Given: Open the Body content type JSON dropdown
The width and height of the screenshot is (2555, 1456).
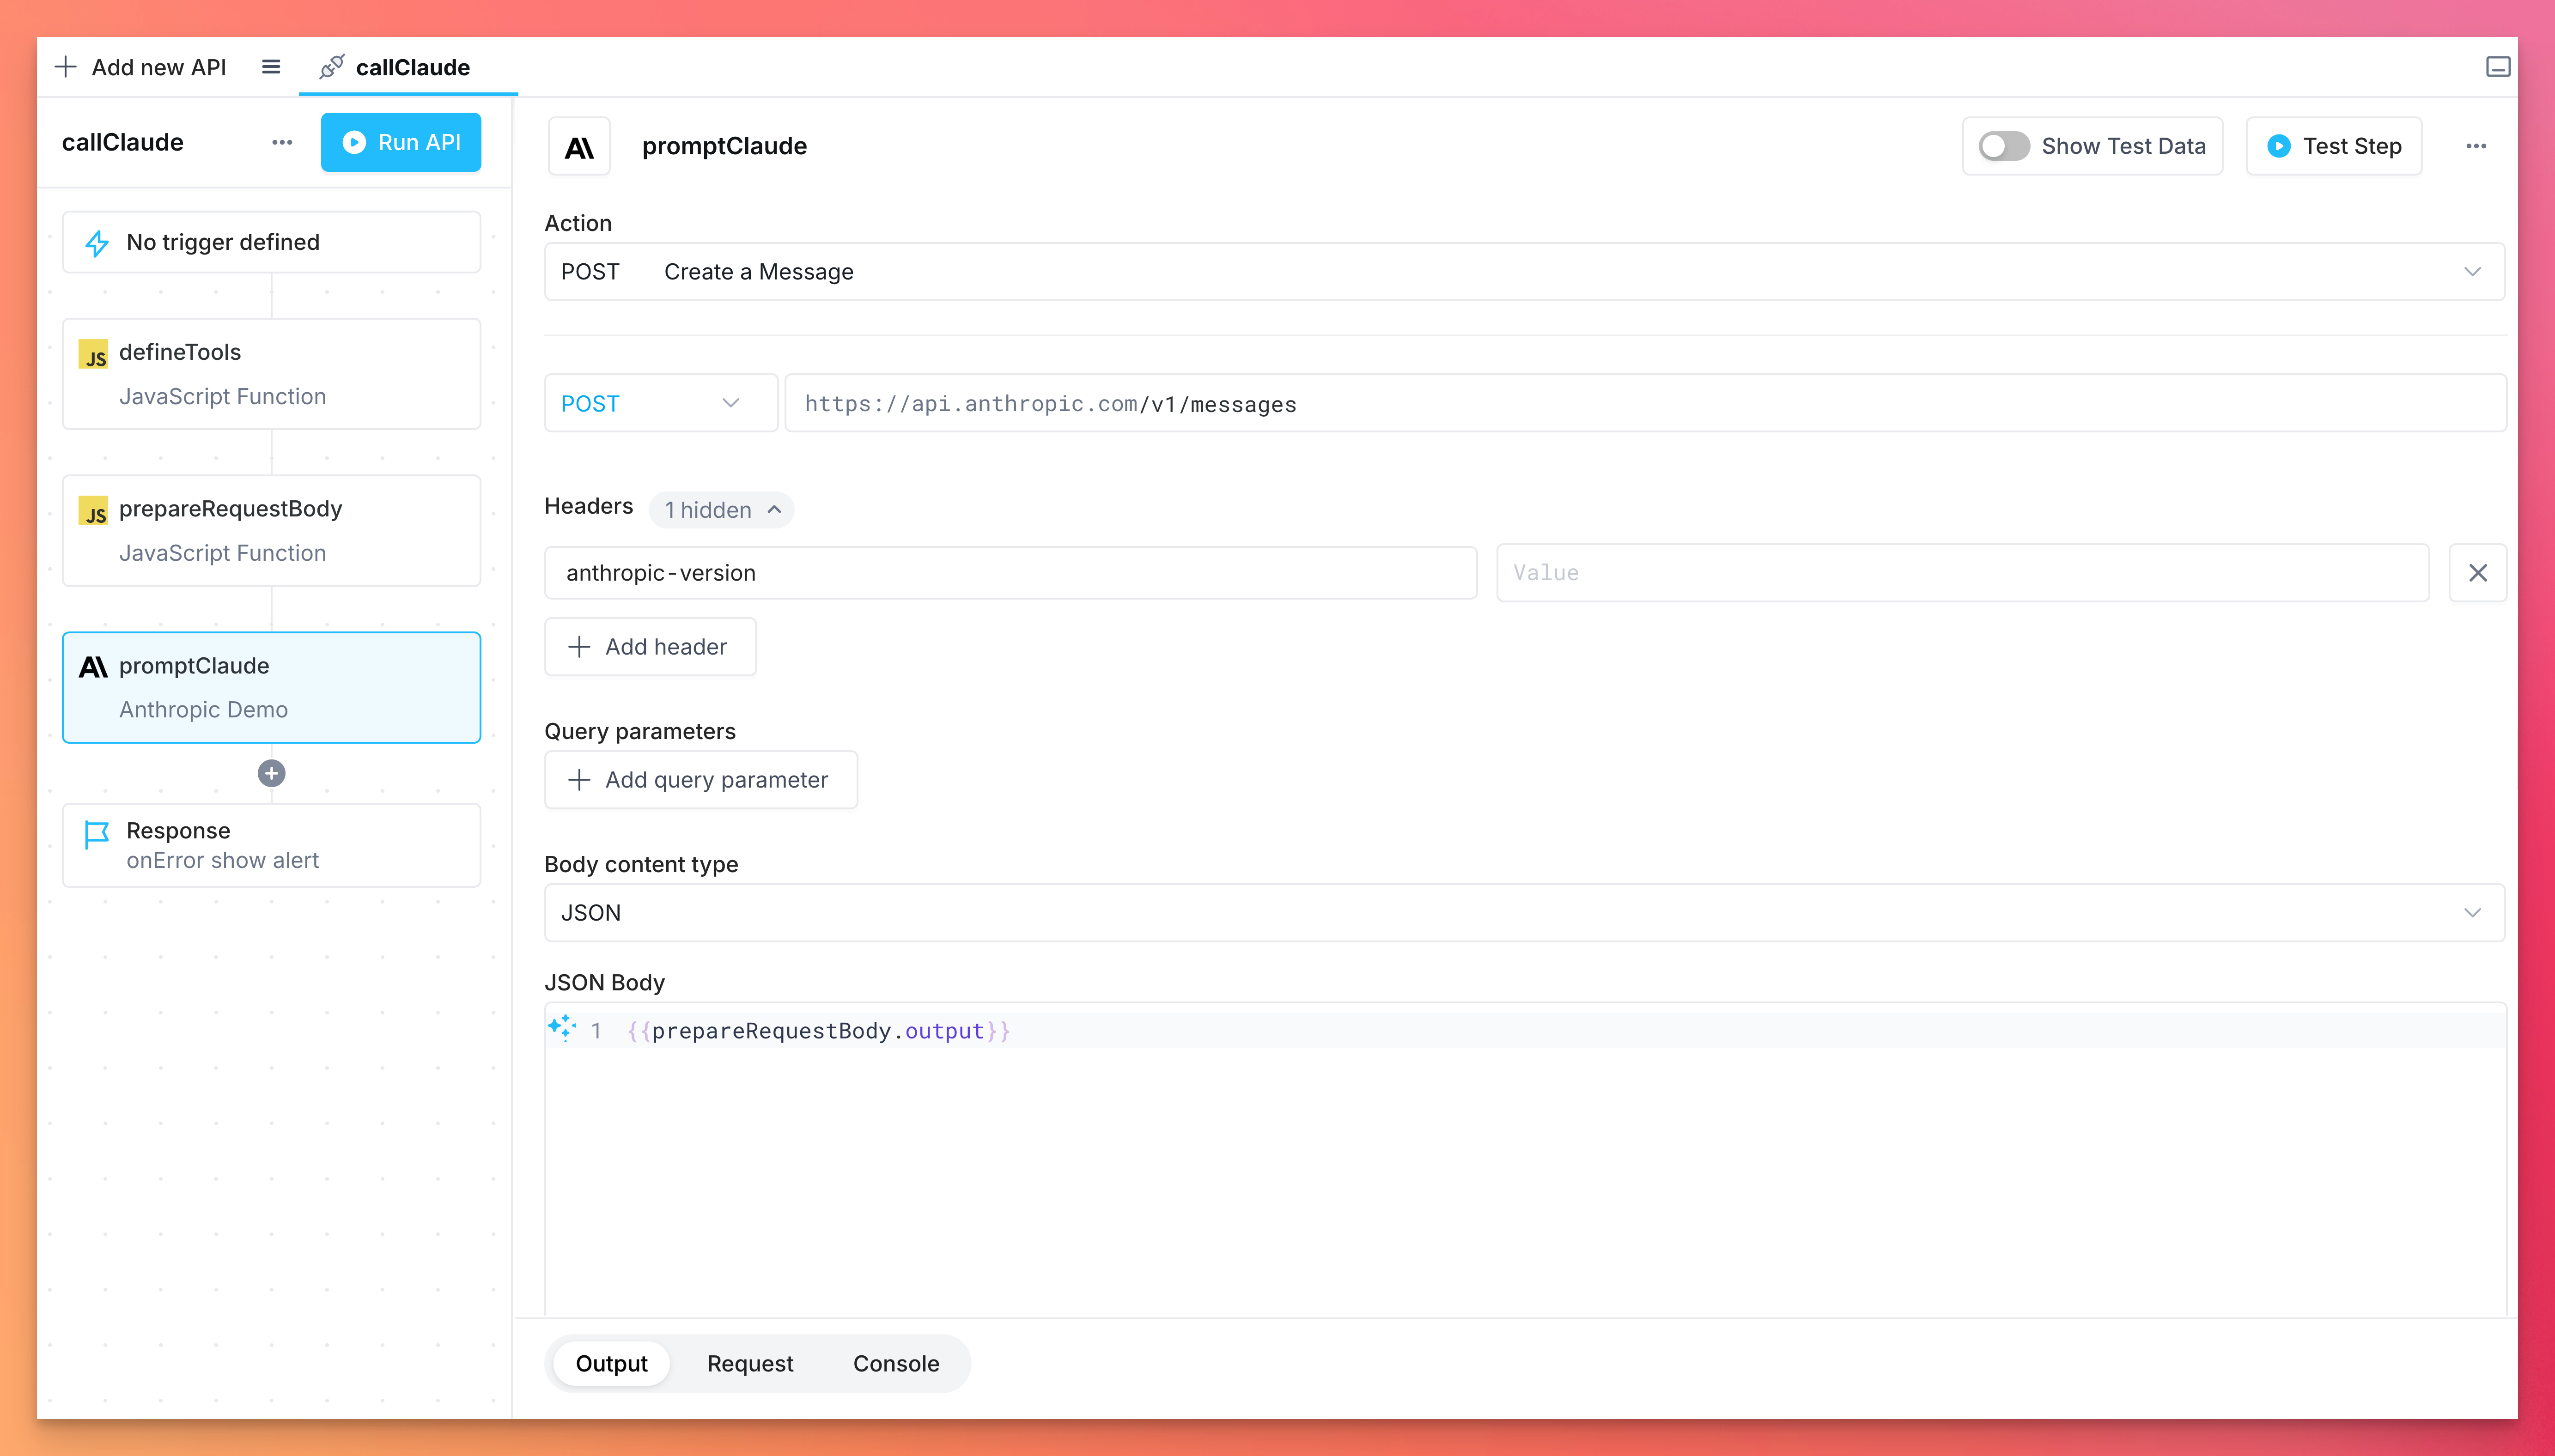Looking at the screenshot, I should click(x=1524, y=913).
